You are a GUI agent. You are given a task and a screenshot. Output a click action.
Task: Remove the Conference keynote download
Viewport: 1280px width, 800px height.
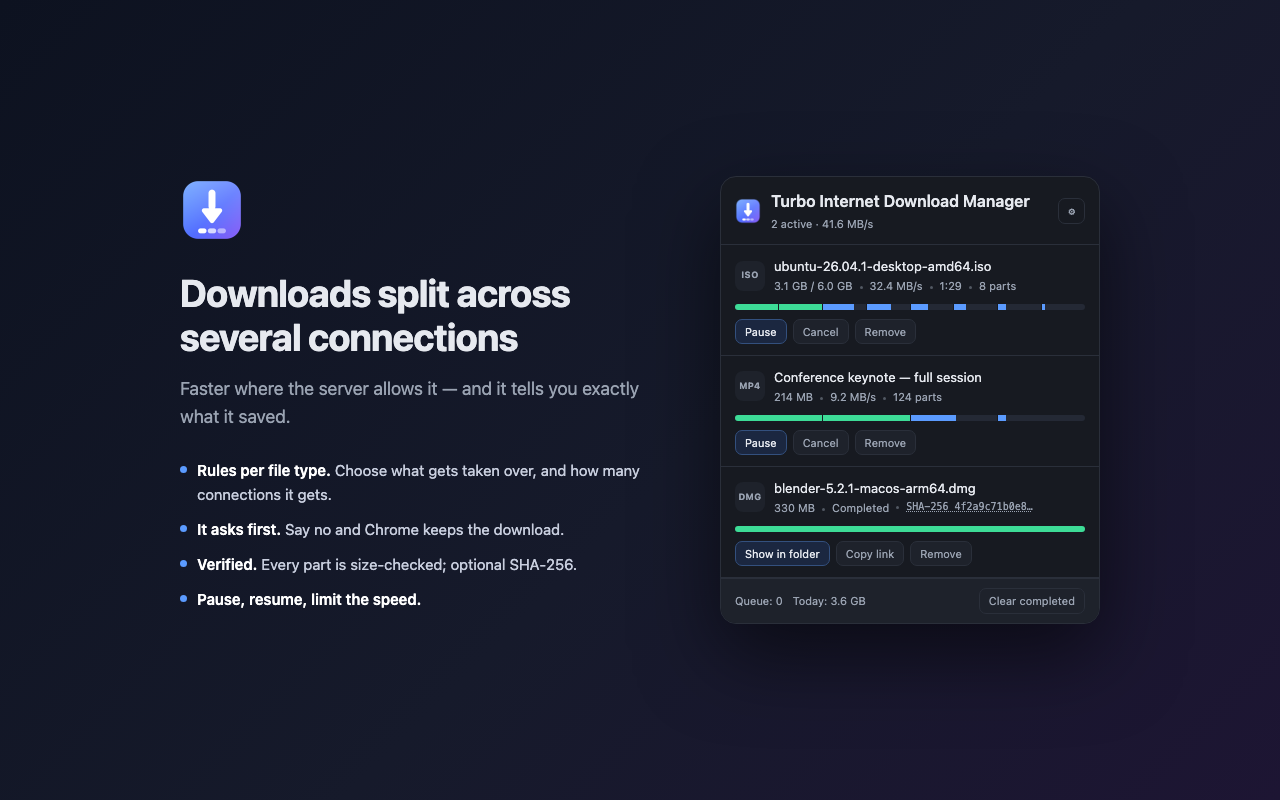point(885,443)
